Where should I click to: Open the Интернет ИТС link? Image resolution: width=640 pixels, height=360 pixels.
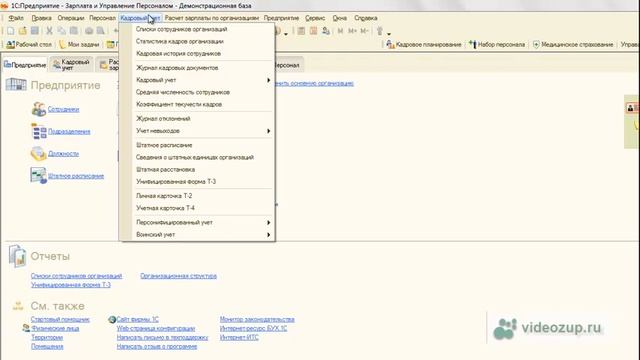239,338
